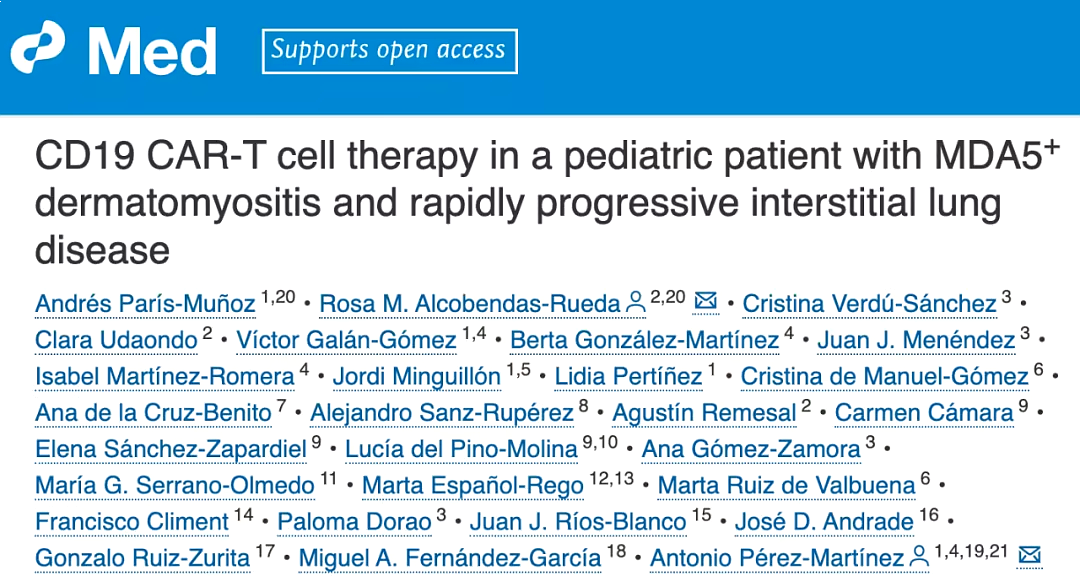Click the Med journal title
Screen dimensions: 1080x581
pos(153,52)
